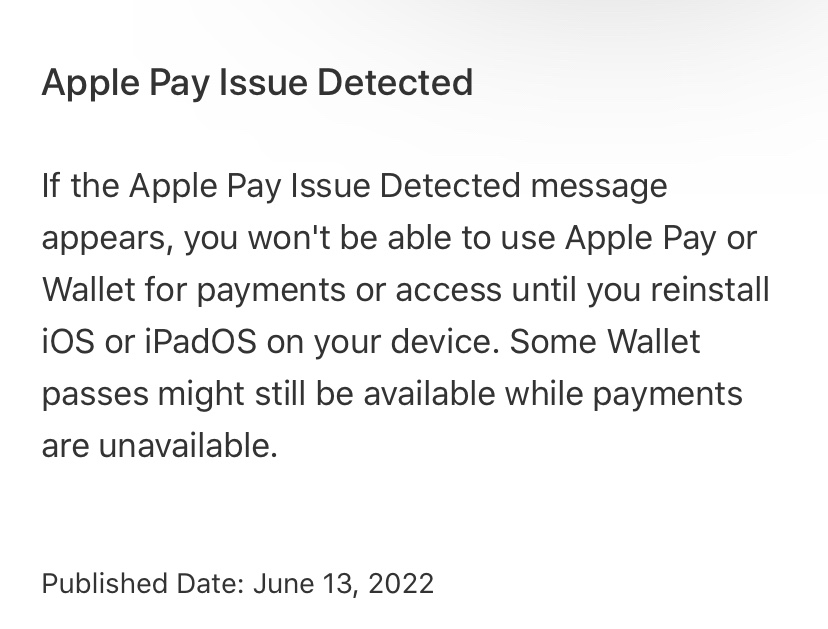Select the word "appears," in the paragraph
The height and width of the screenshot is (629, 828).
107,240
